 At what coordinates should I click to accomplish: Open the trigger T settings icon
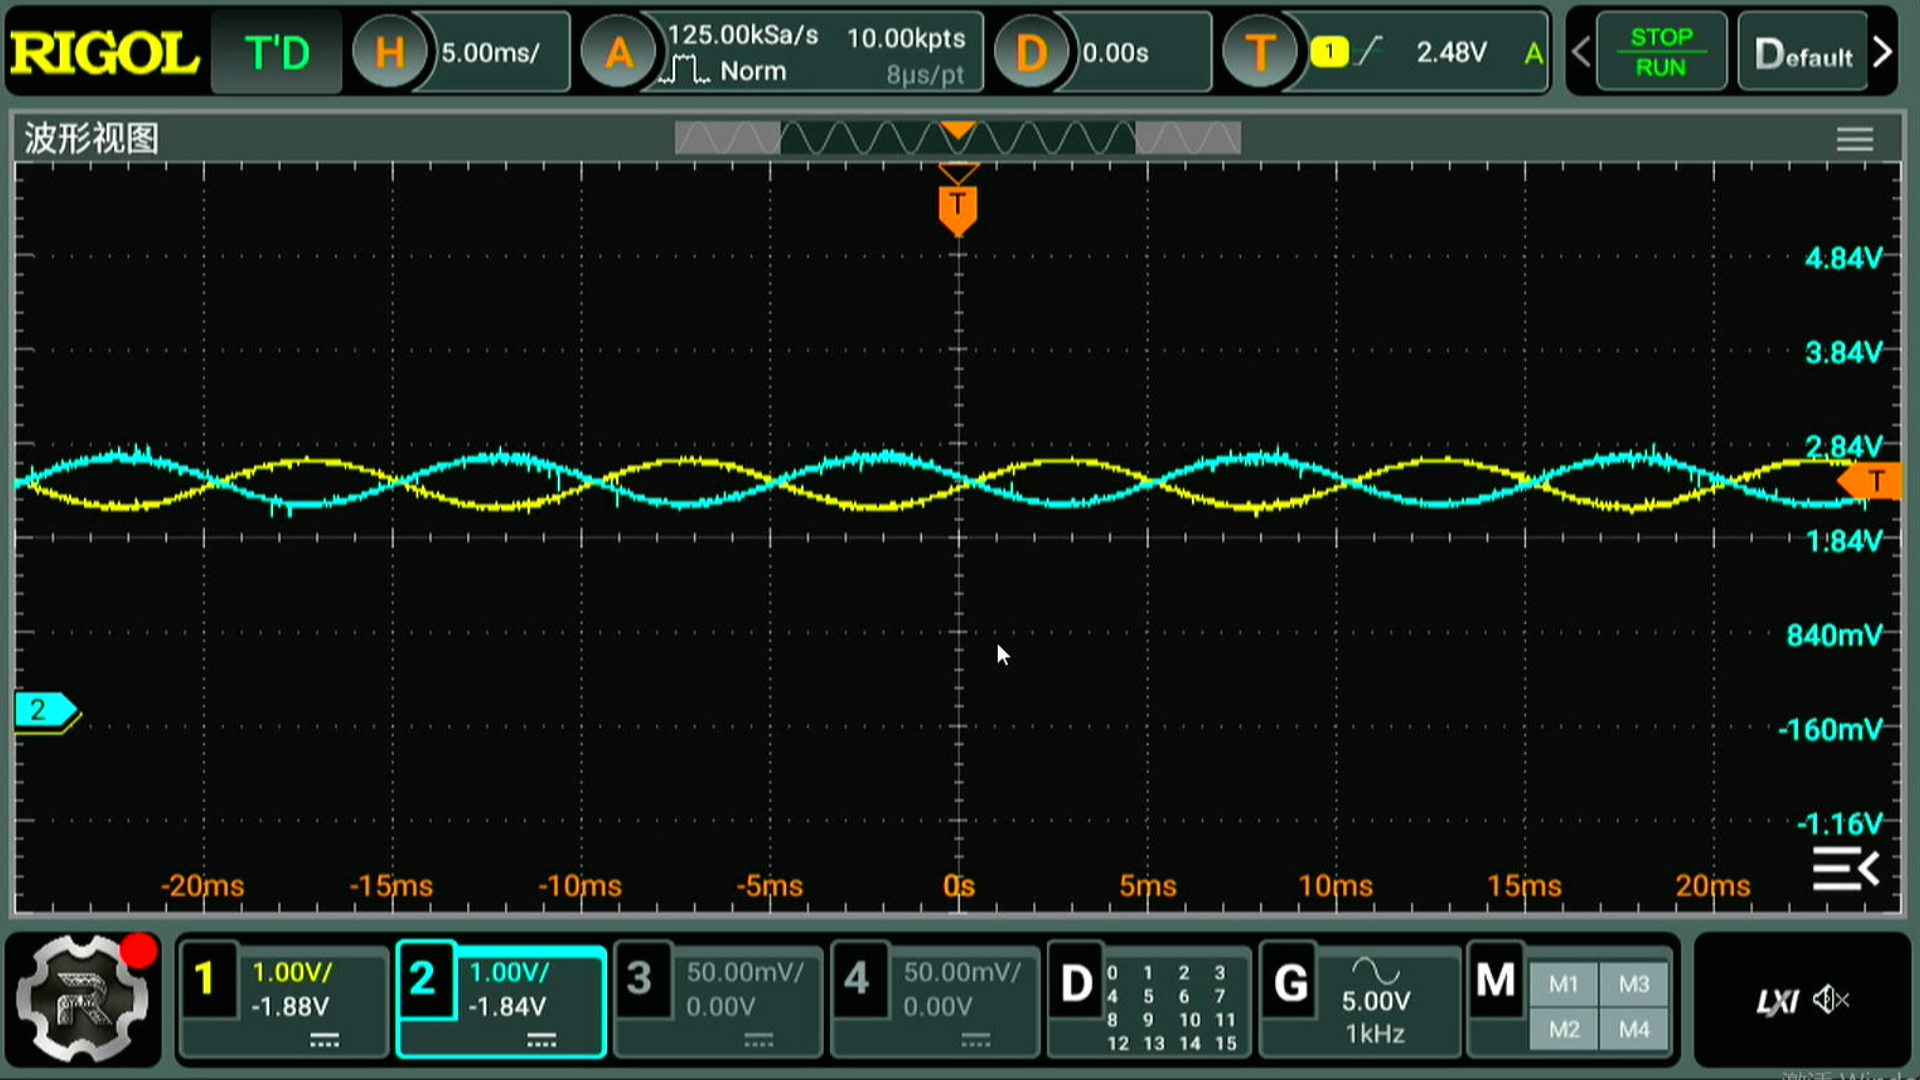1259,52
